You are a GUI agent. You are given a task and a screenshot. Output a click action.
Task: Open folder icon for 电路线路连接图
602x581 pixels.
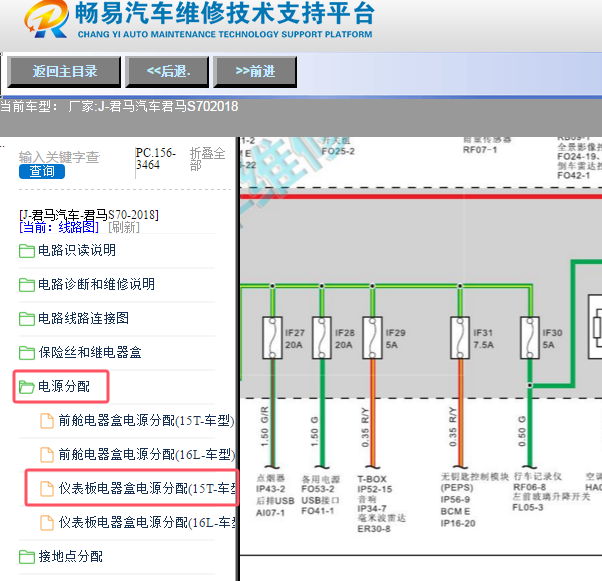27,319
